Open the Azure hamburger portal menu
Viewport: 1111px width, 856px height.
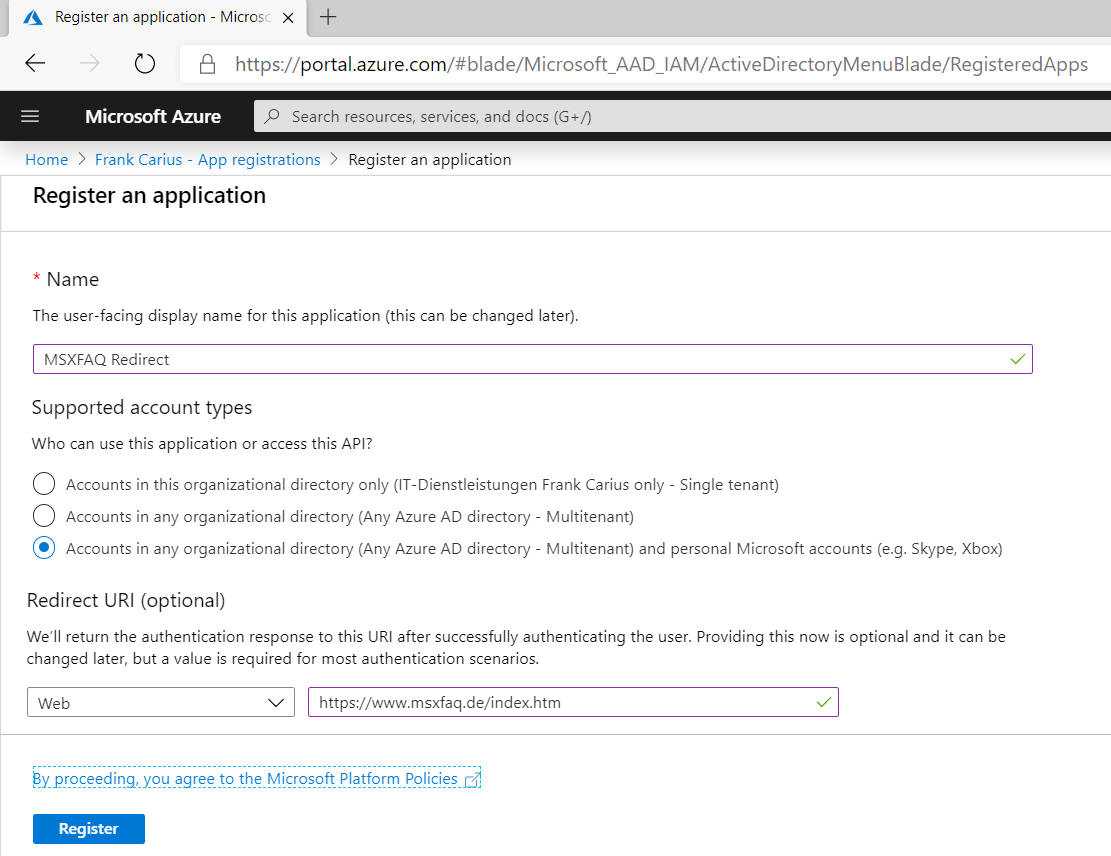point(30,116)
